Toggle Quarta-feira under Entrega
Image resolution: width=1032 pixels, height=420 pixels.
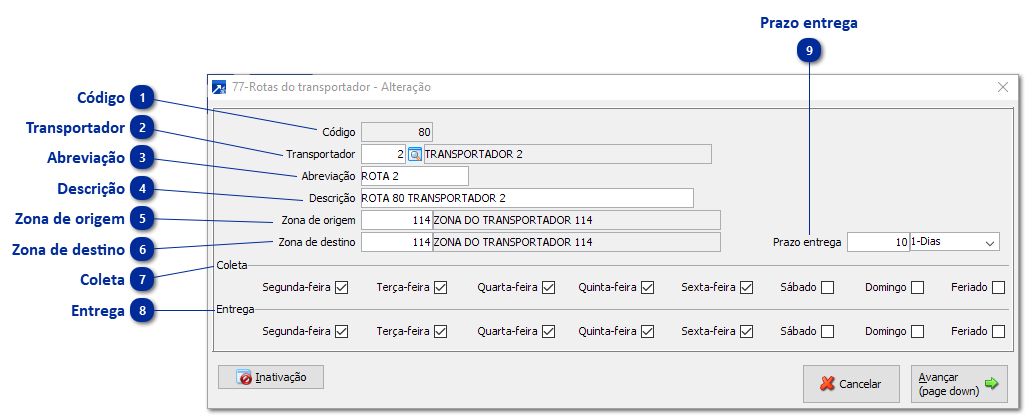(548, 331)
